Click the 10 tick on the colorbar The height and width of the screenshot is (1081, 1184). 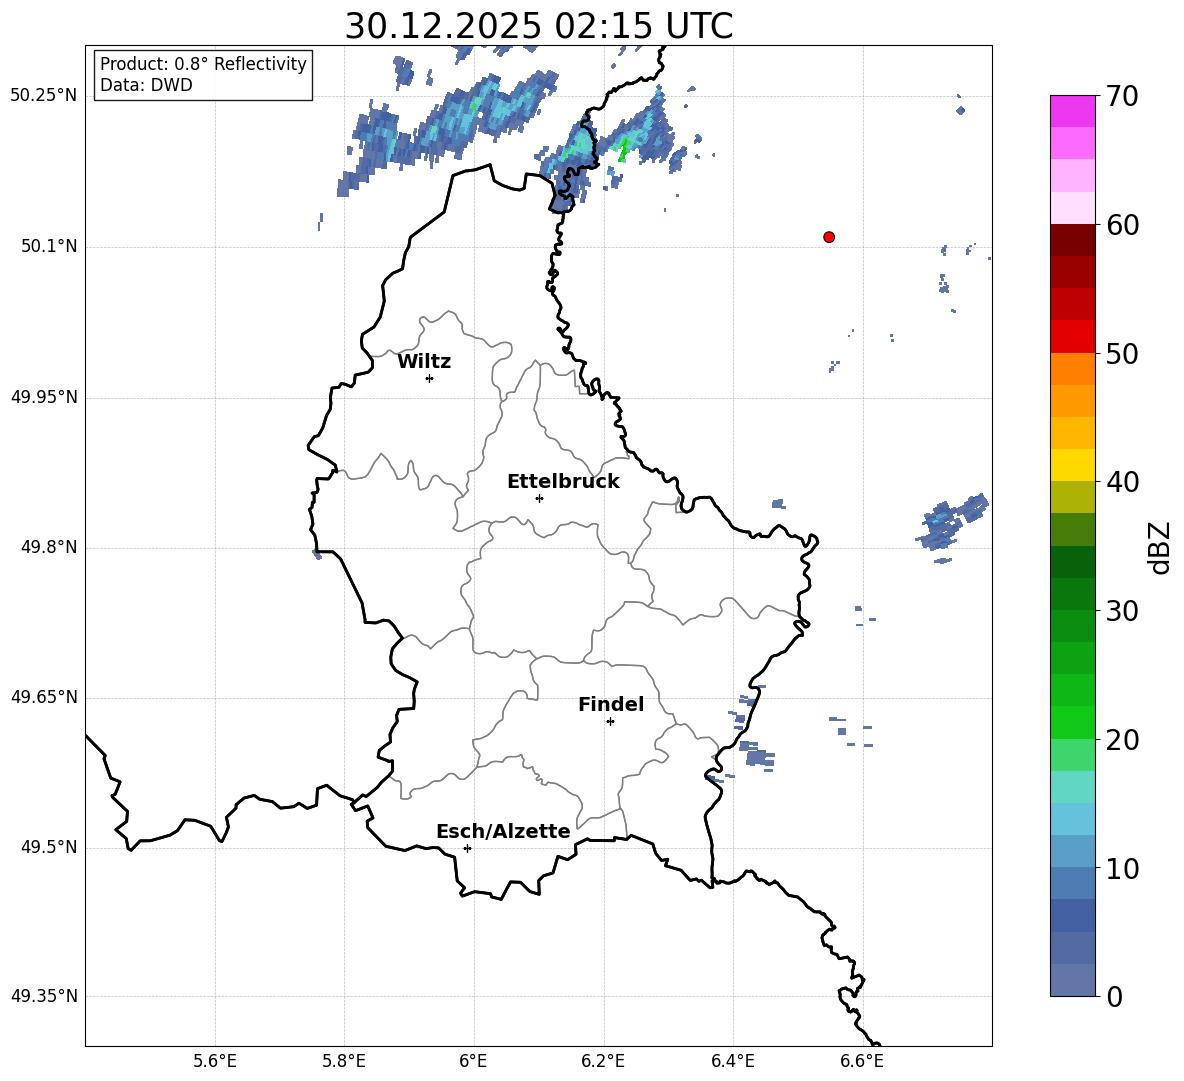(x=1122, y=868)
